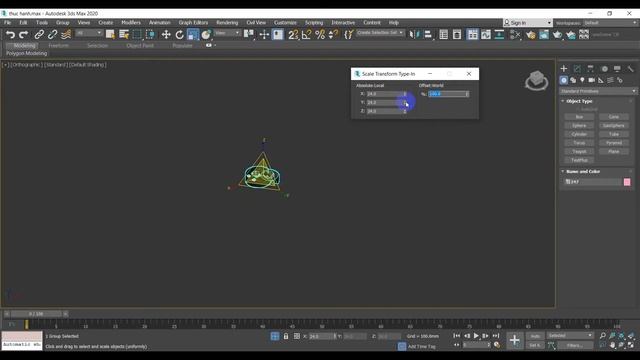Screen dimensions: 640x360
Task: Open the Graph Editors menu
Action: tap(193, 22)
